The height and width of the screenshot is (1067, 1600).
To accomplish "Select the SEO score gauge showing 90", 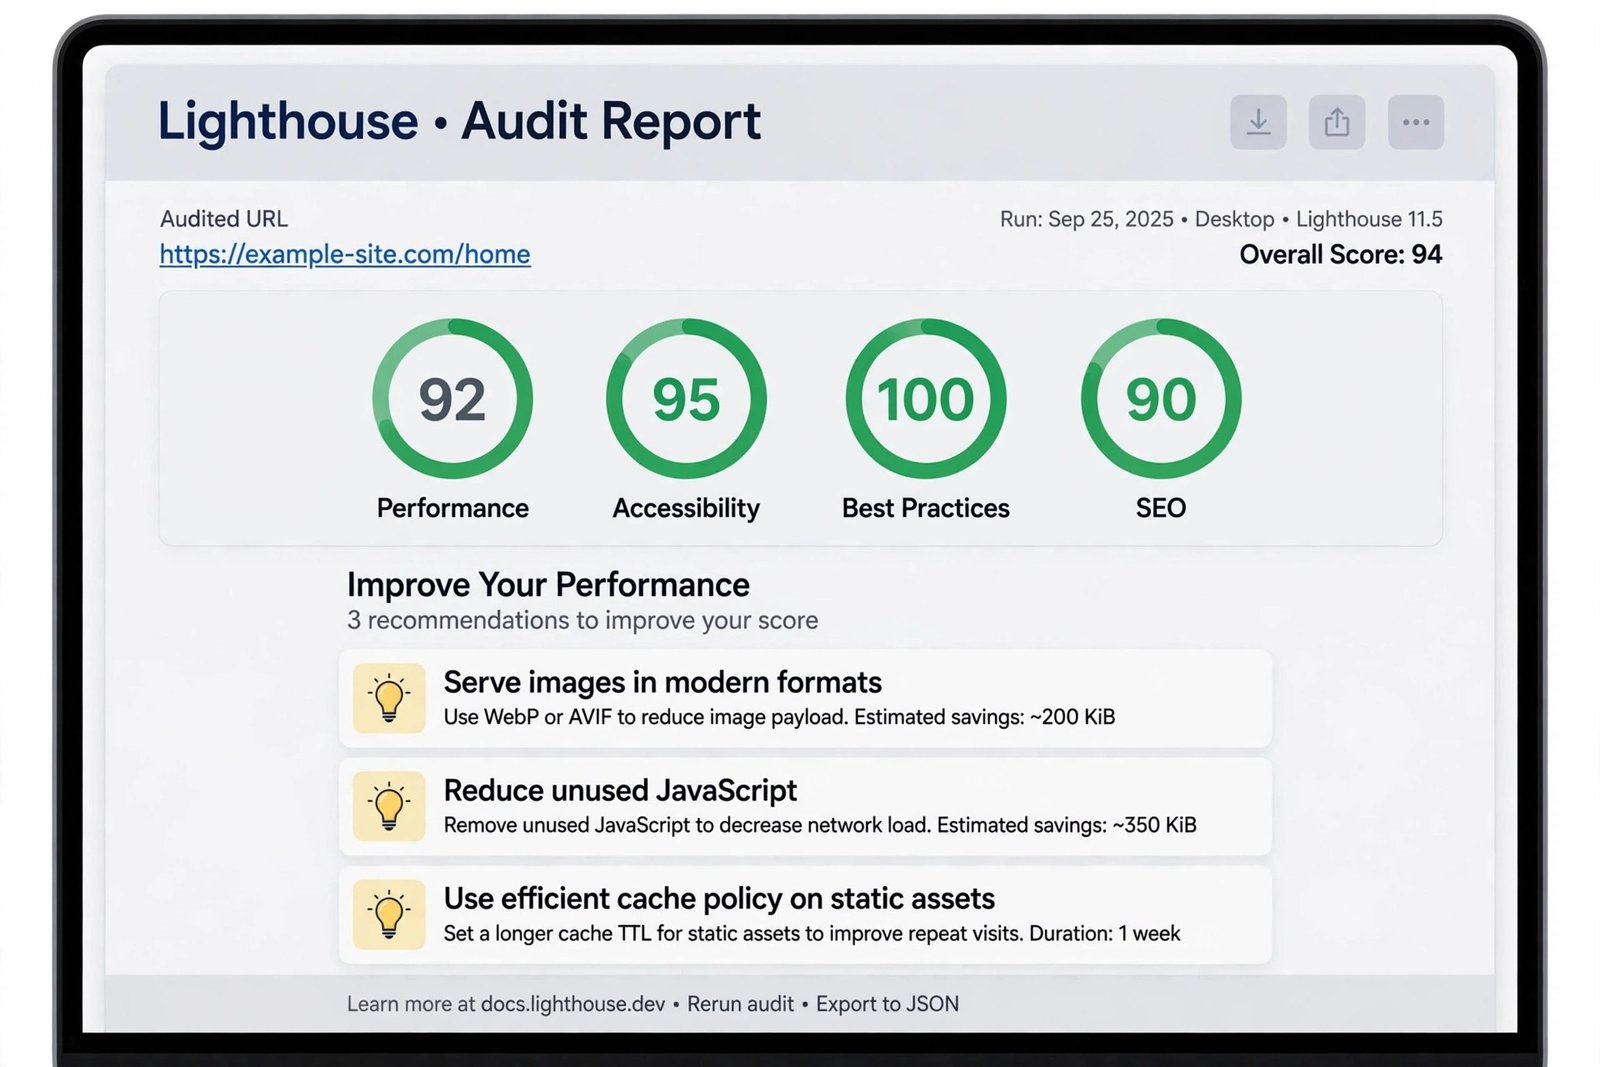I will (1161, 399).
